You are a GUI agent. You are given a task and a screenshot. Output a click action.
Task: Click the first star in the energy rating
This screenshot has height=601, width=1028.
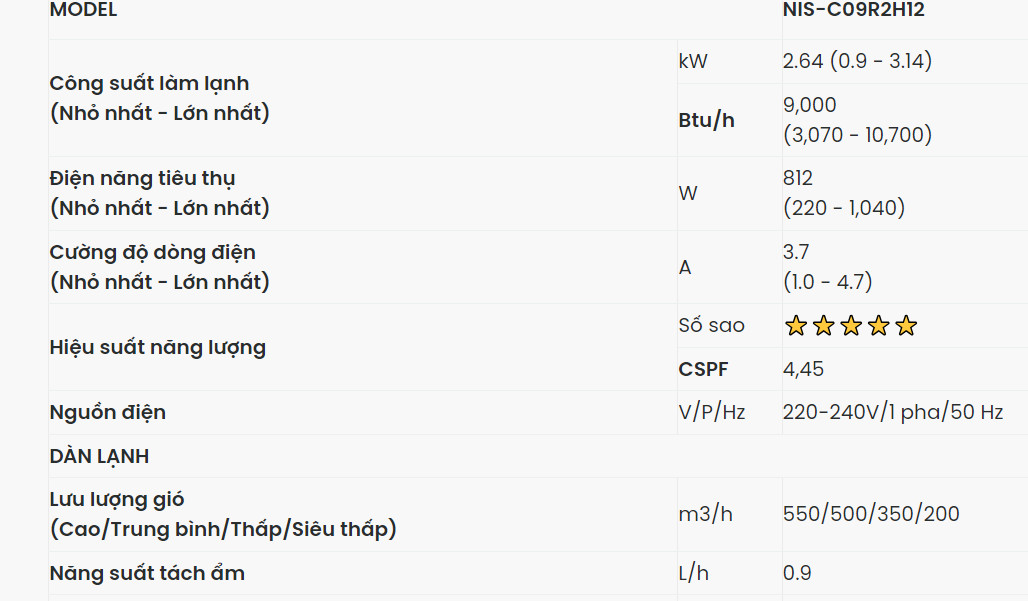(x=795, y=326)
